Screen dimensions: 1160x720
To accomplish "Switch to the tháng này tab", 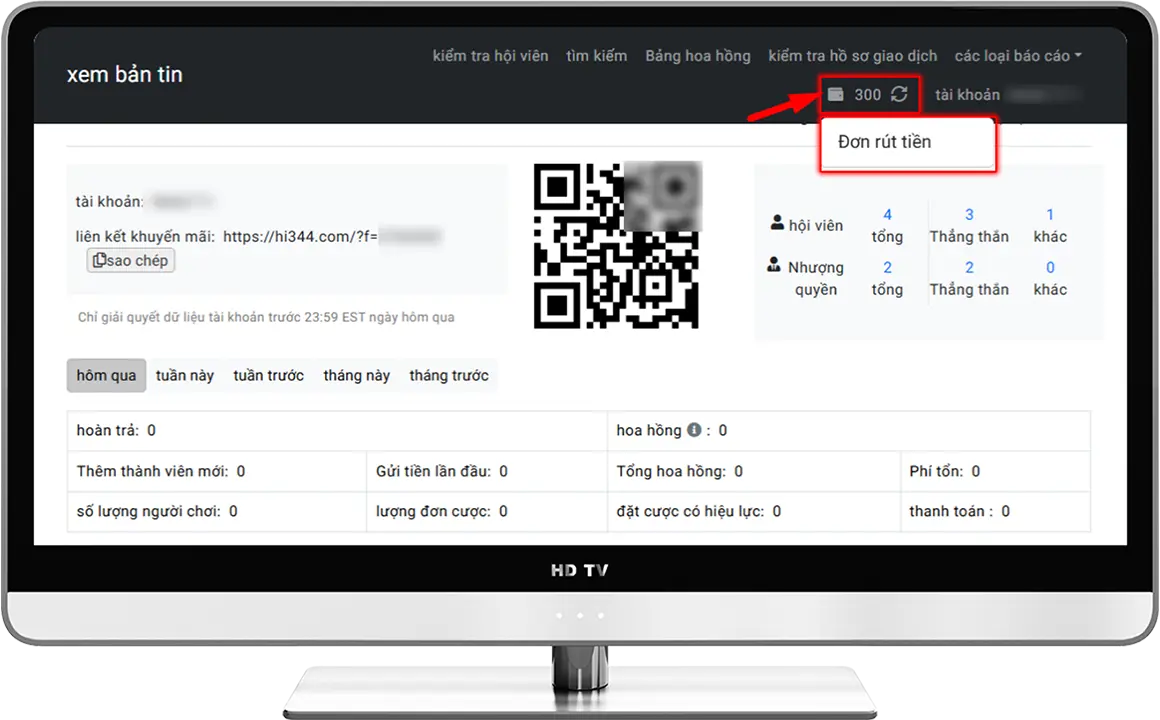I will (x=357, y=375).
